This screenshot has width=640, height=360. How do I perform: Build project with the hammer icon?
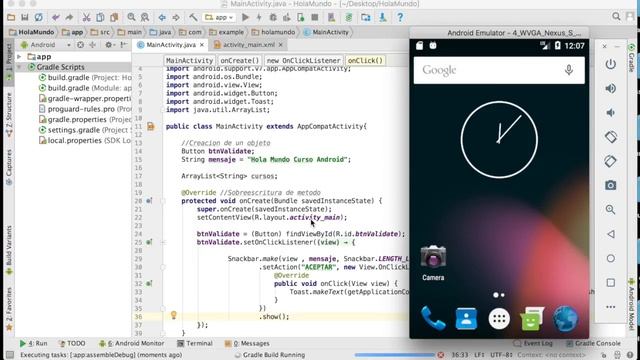pos(193,18)
